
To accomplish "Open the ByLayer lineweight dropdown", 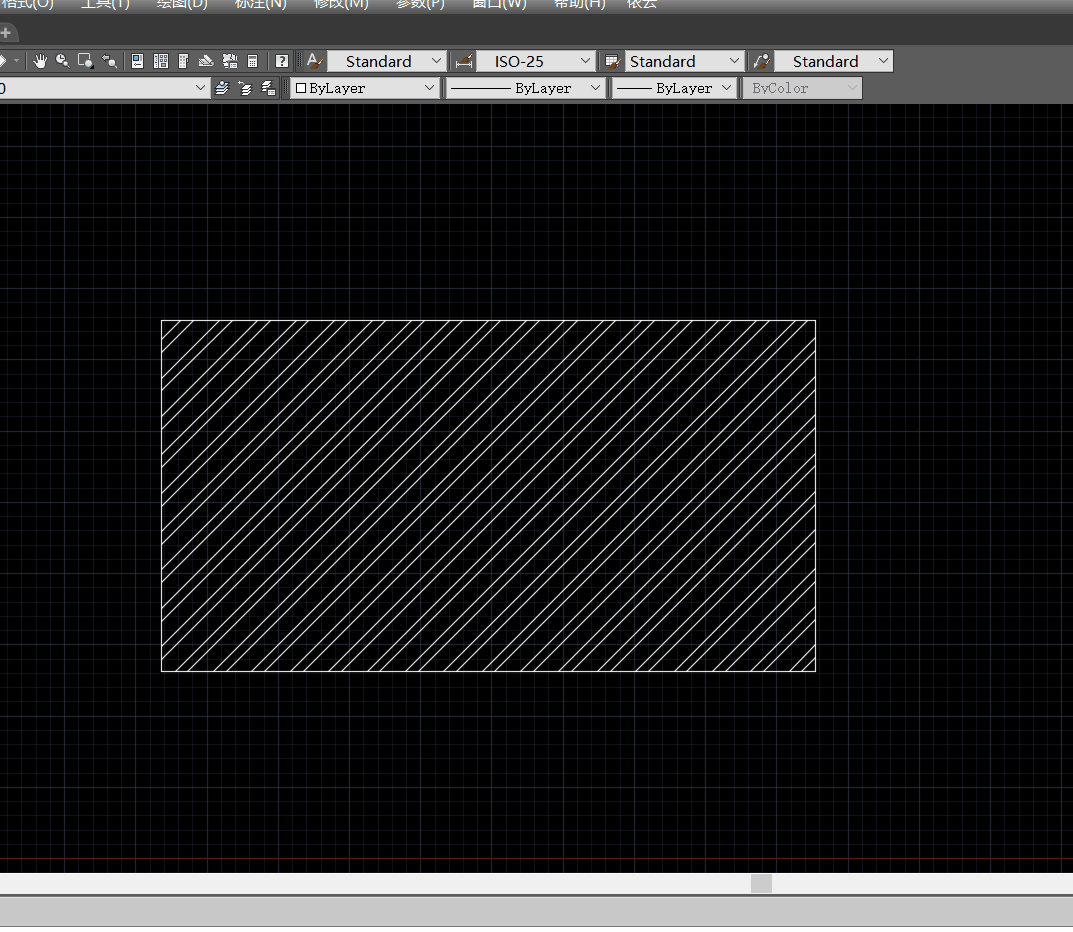I will [674, 88].
